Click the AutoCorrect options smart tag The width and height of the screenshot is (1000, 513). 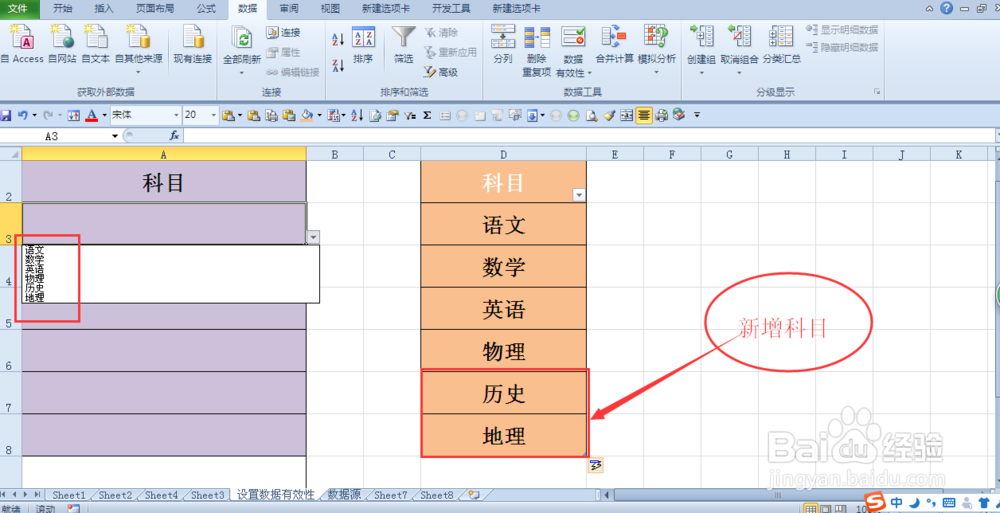596,466
